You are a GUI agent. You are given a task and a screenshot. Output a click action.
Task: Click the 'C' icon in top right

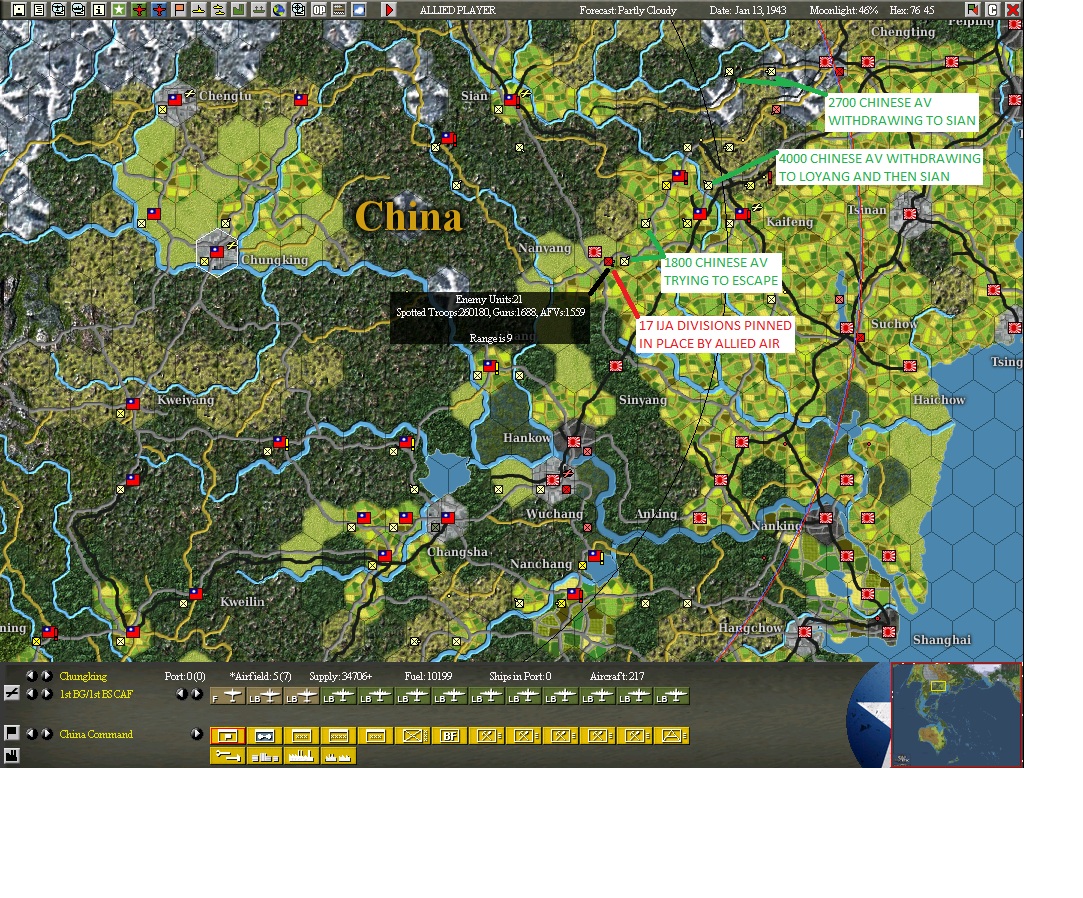pos(992,10)
